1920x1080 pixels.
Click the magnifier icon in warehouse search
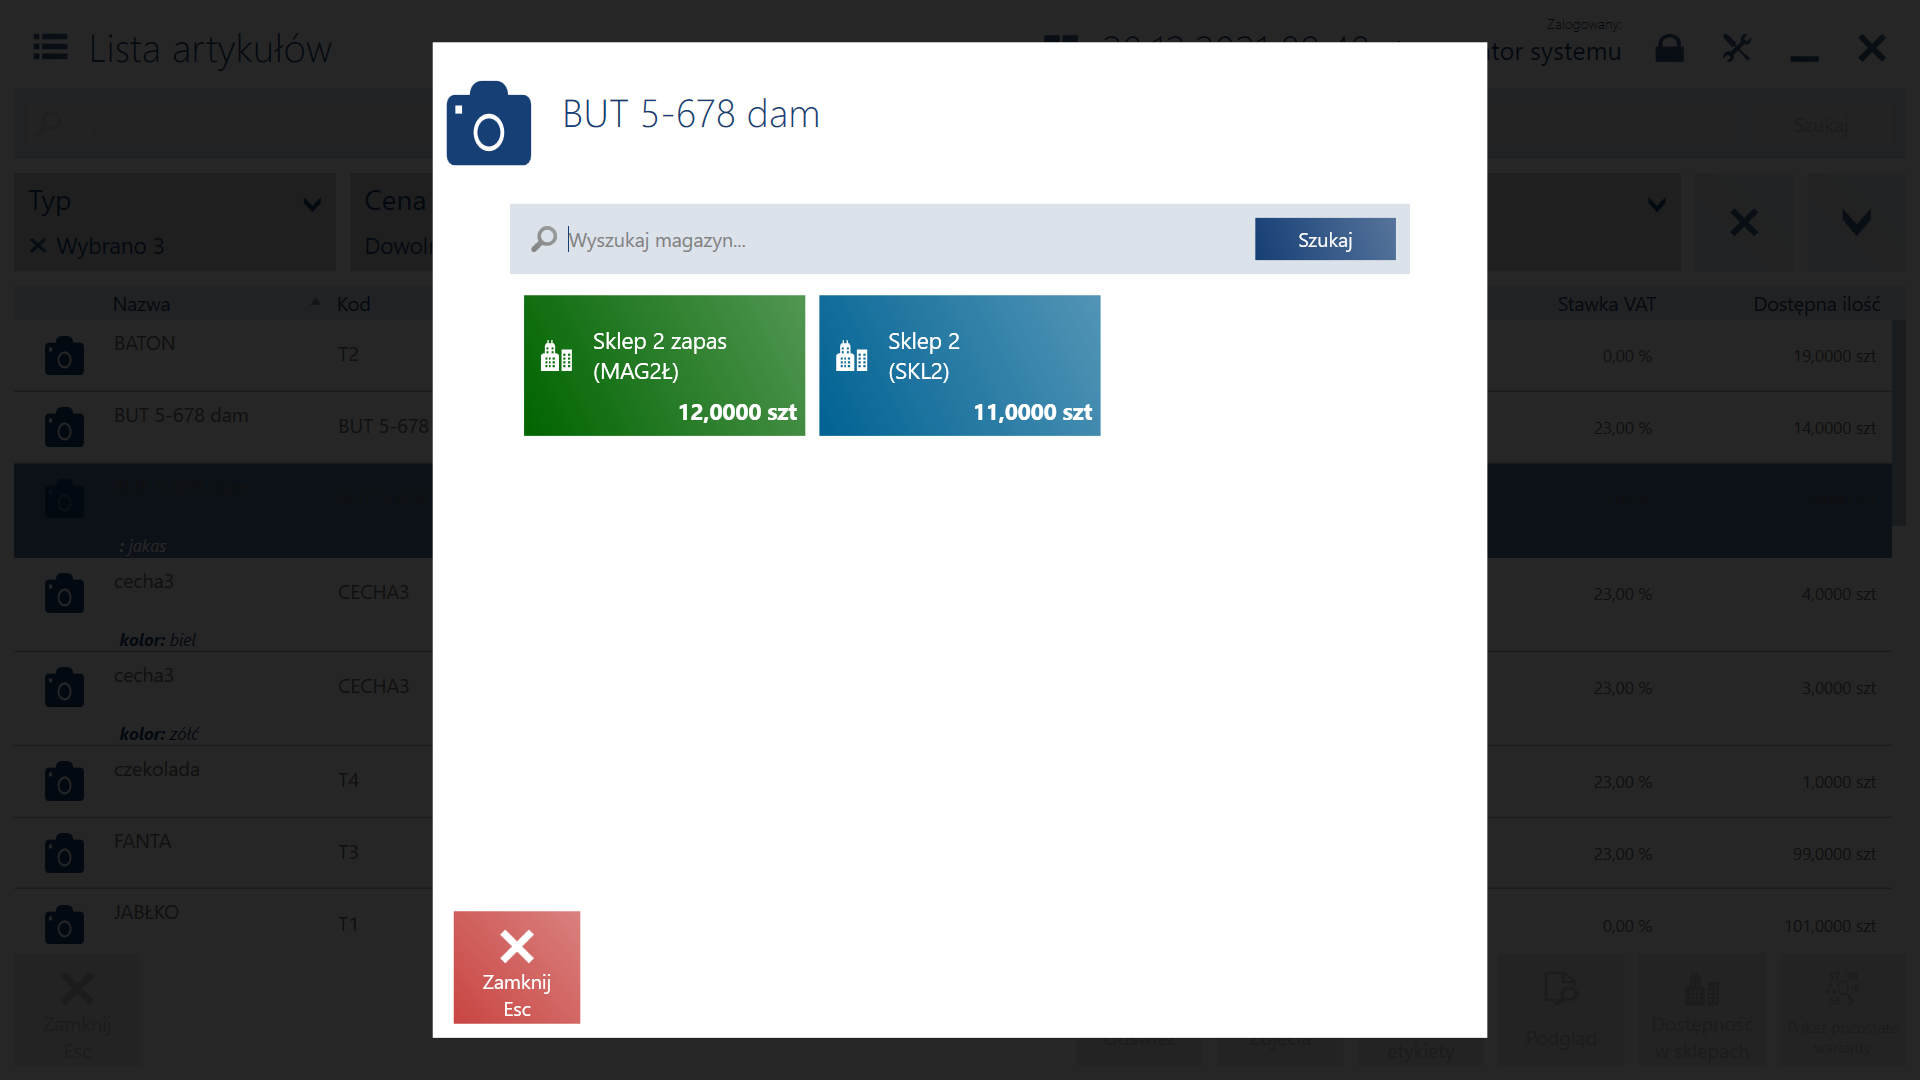pos(543,239)
